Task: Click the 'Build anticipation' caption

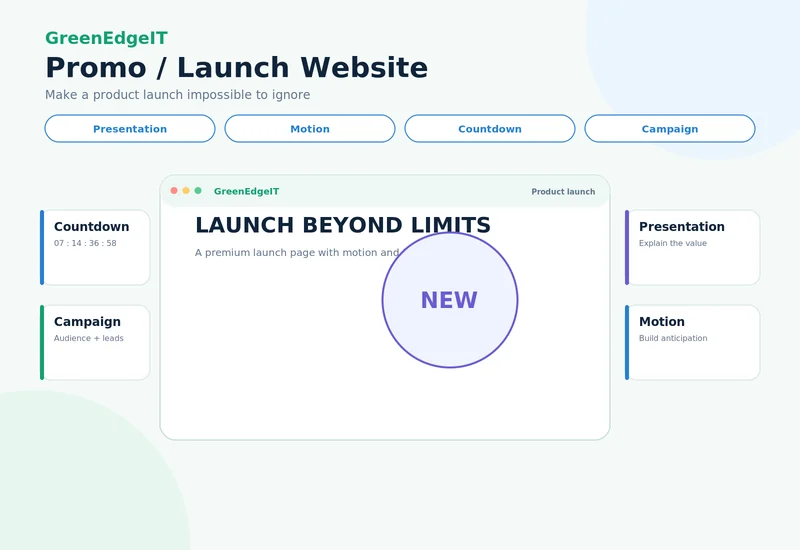Action: coord(673,338)
